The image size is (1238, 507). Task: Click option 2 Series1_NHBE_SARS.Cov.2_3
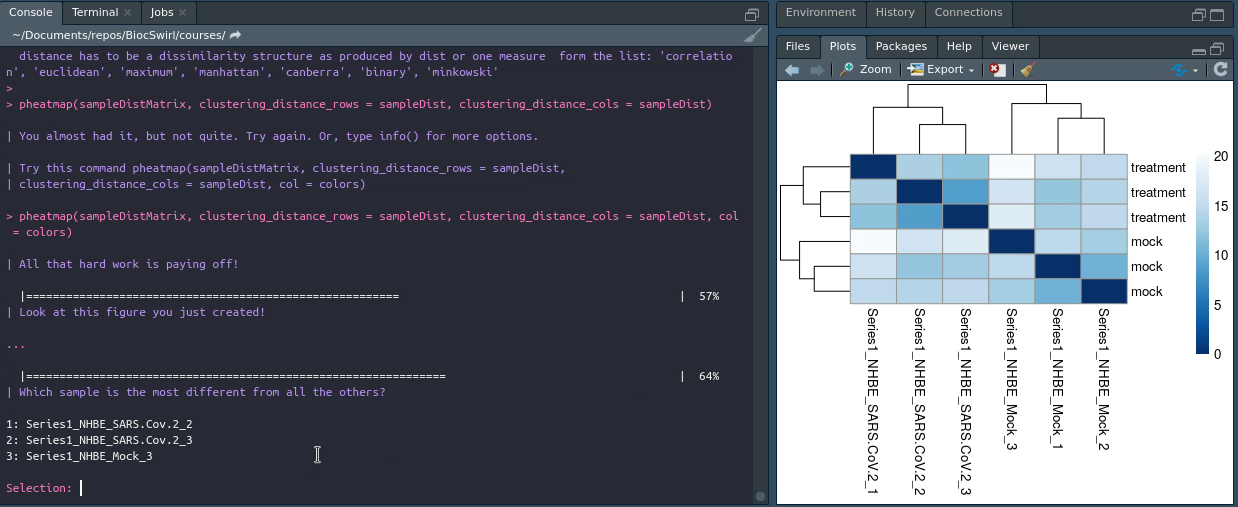[x=99, y=440]
